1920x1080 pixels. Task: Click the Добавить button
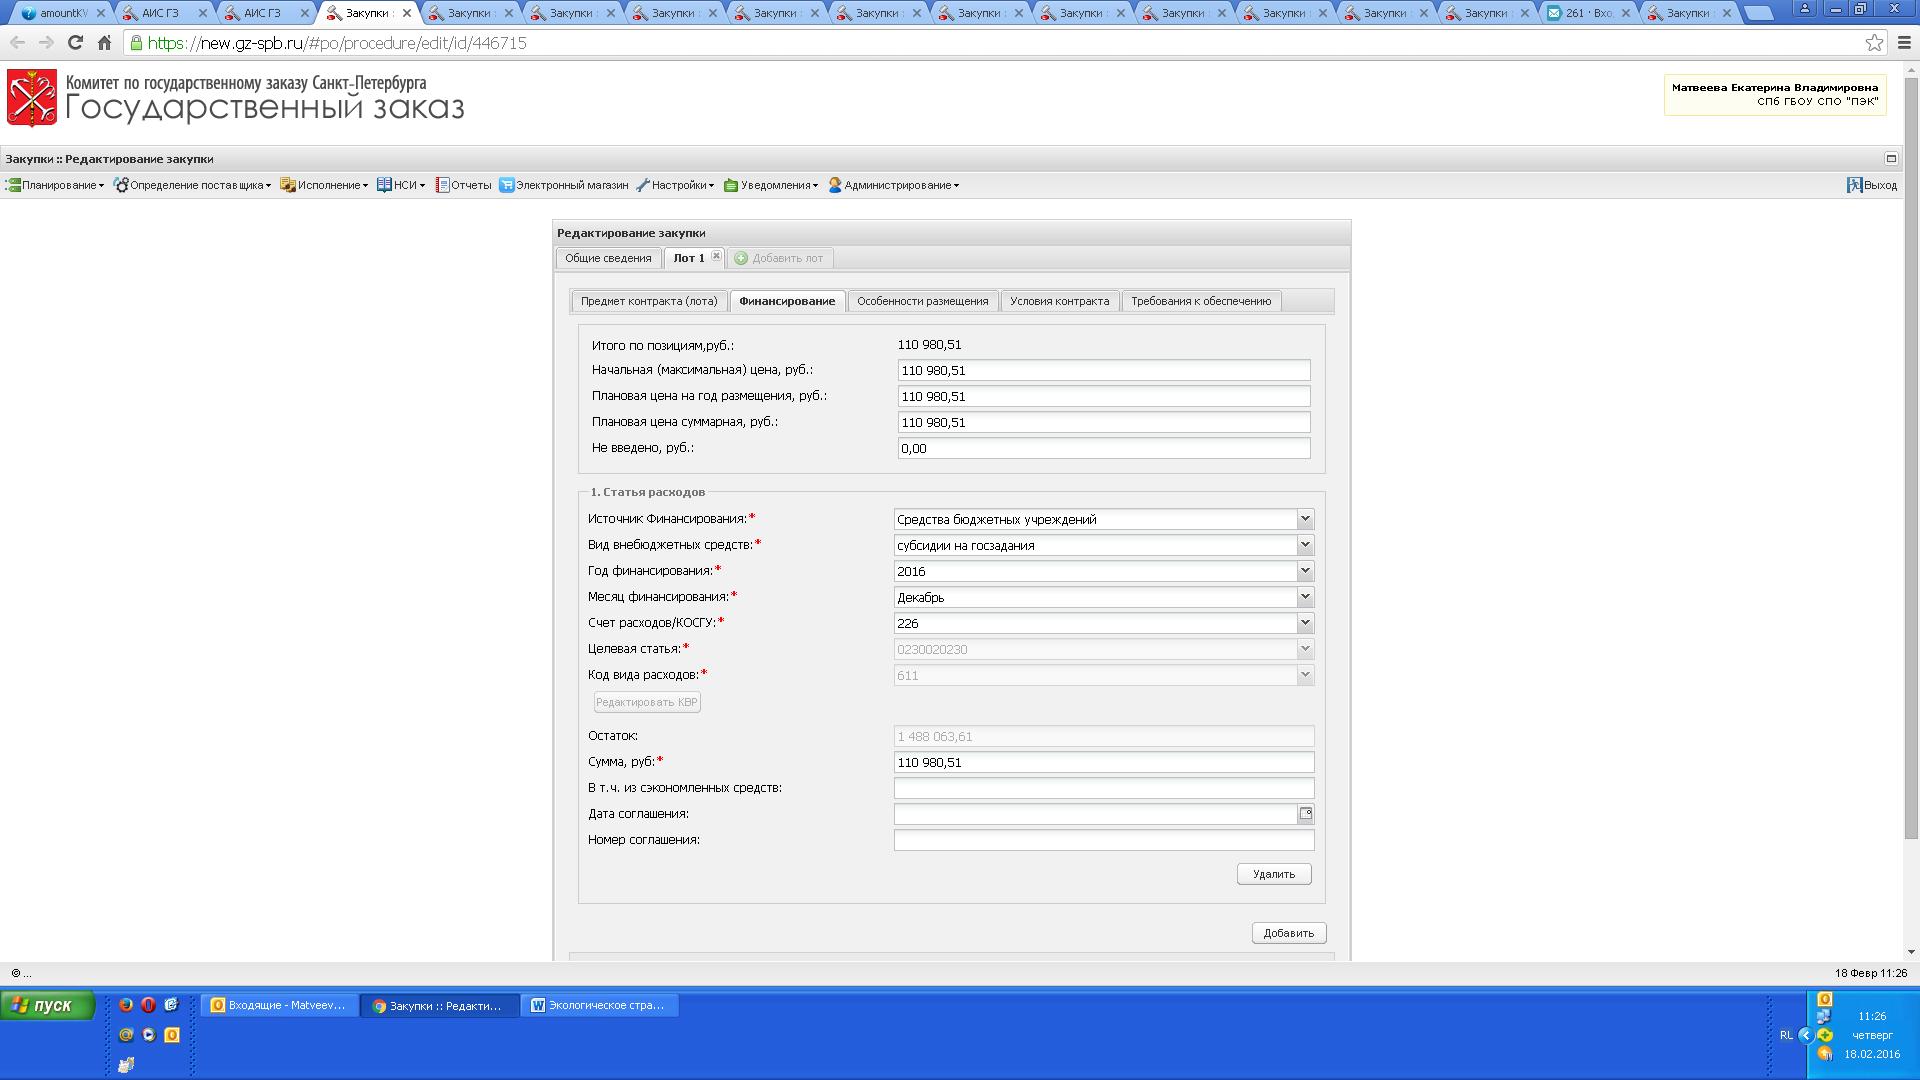pyautogui.click(x=1288, y=933)
